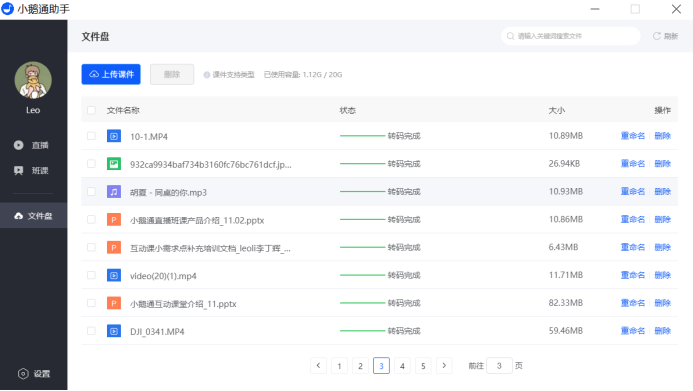The width and height of the screenshot is (693, 391).
Task: Click the file search input field
Action: point(571,36)
